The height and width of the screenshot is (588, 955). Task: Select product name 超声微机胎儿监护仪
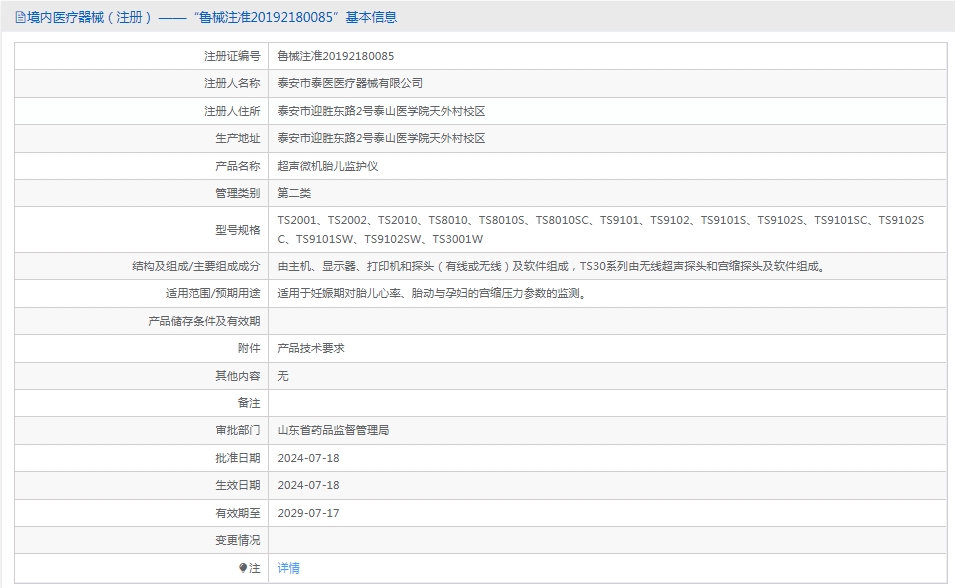click(328, 166)
